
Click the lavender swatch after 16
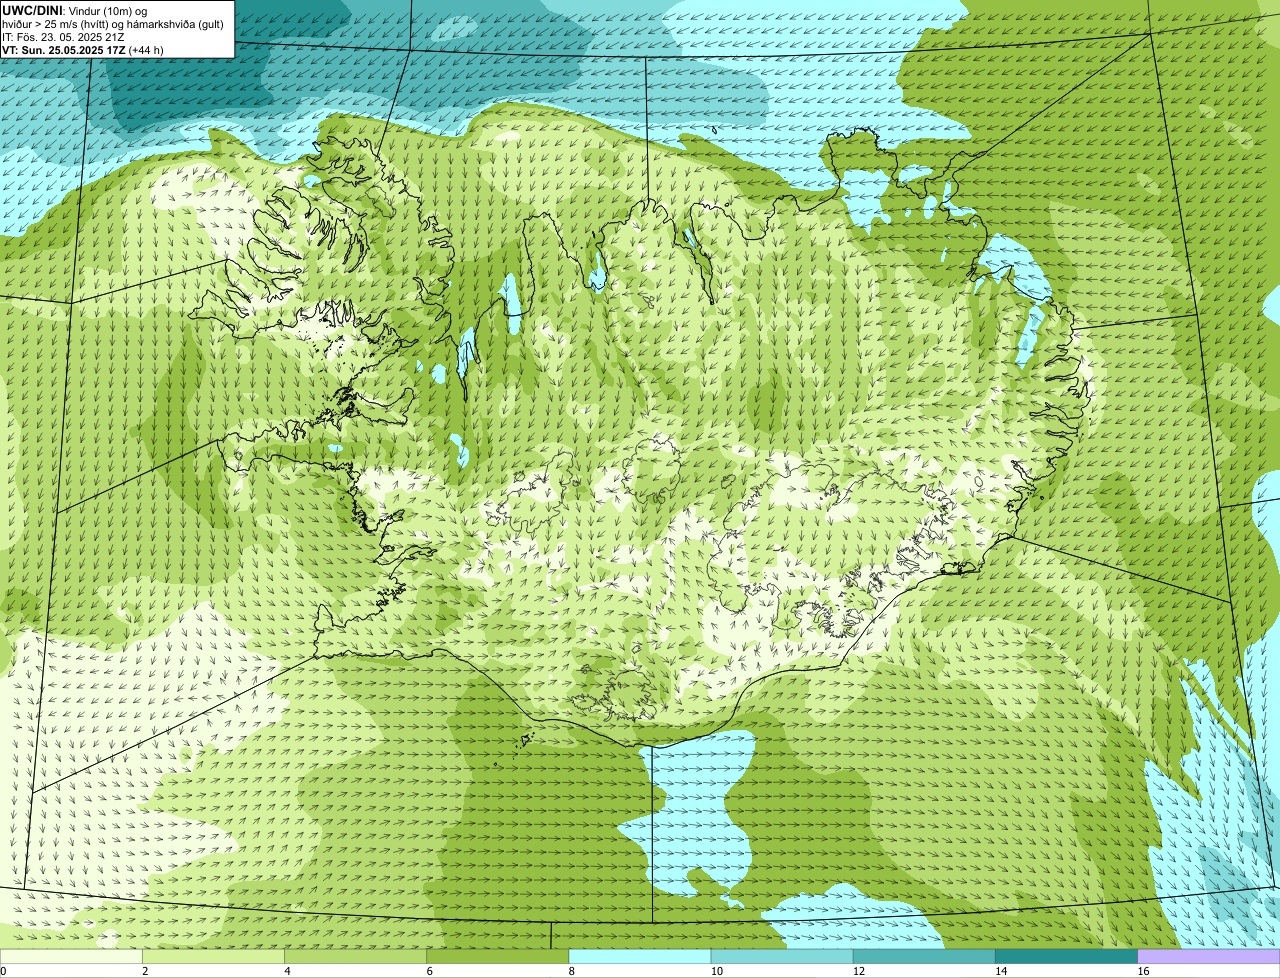[1208, 957]
